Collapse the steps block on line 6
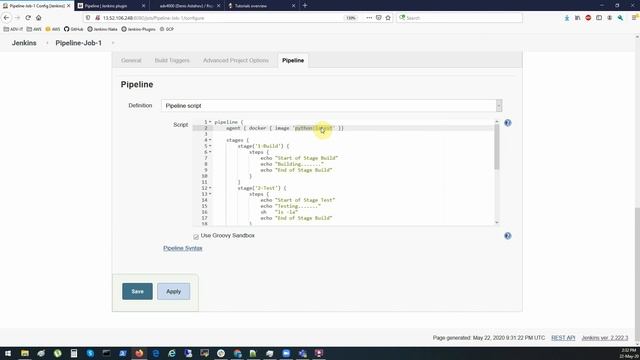Screen dimensions: 640x360 click(210, 152)
